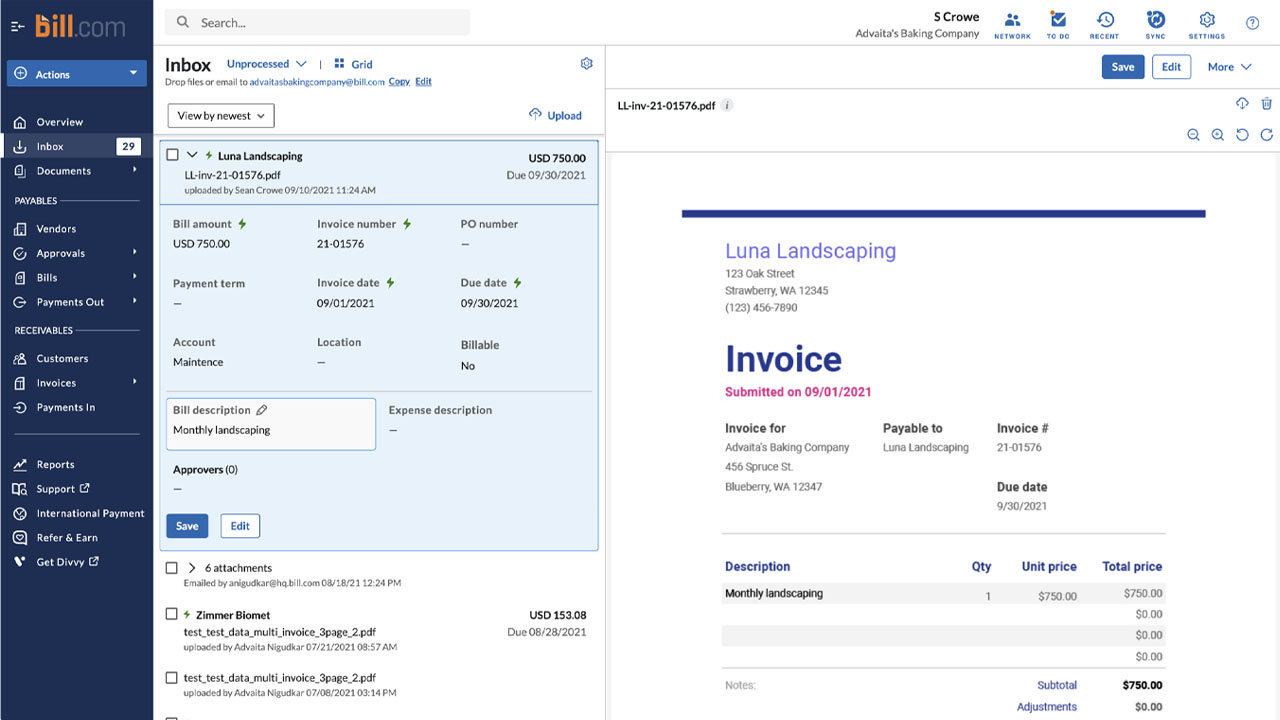Zoom out the invoice preview
Screen dimensions: 1280x720
click(1193, 135)
